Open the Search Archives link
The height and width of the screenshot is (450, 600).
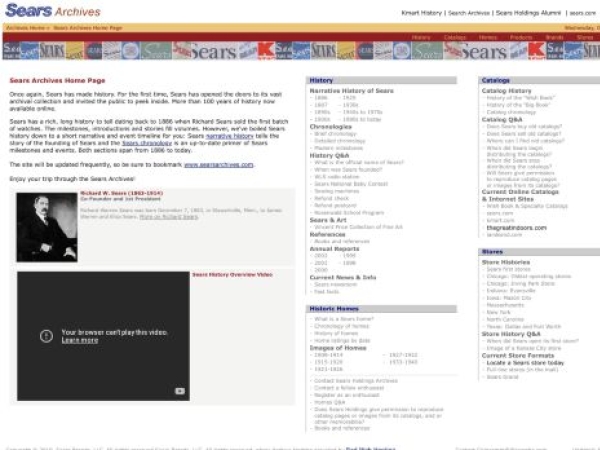(x=469, y=13)
